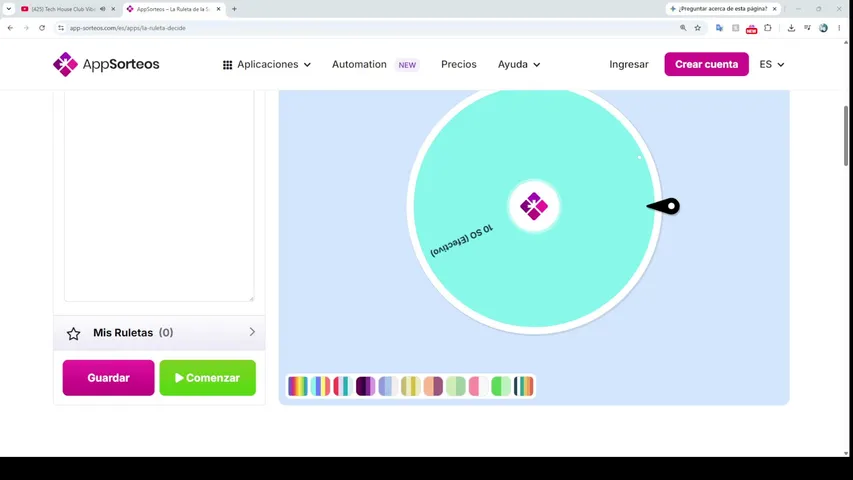This screenshot has height=480, width=853.
Task: Select the peach and mauve palette
Action: (433, 386)
